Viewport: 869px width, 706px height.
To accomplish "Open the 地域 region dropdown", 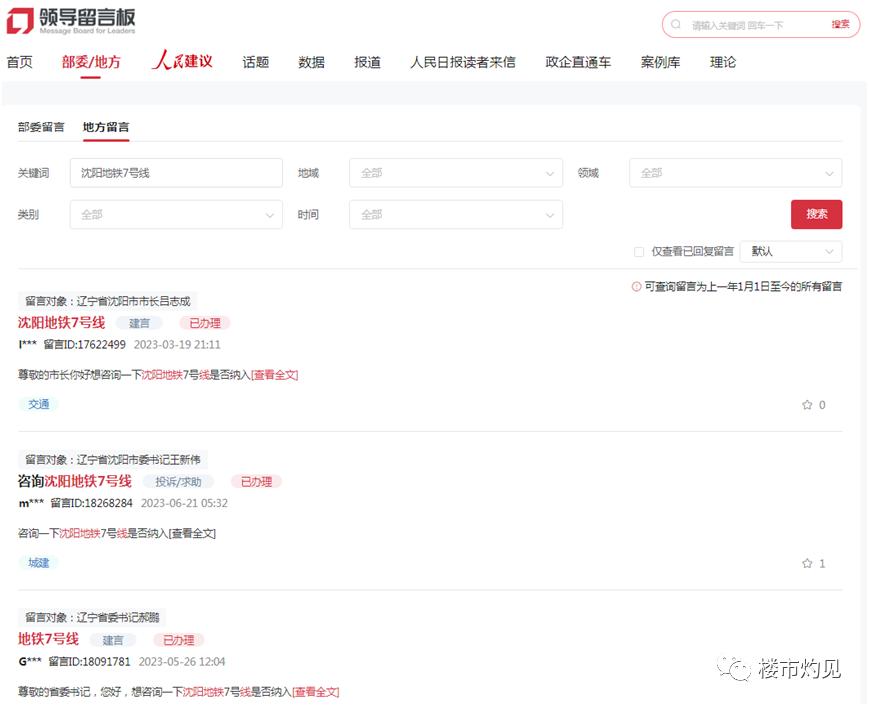I will (x=458, y=172).
